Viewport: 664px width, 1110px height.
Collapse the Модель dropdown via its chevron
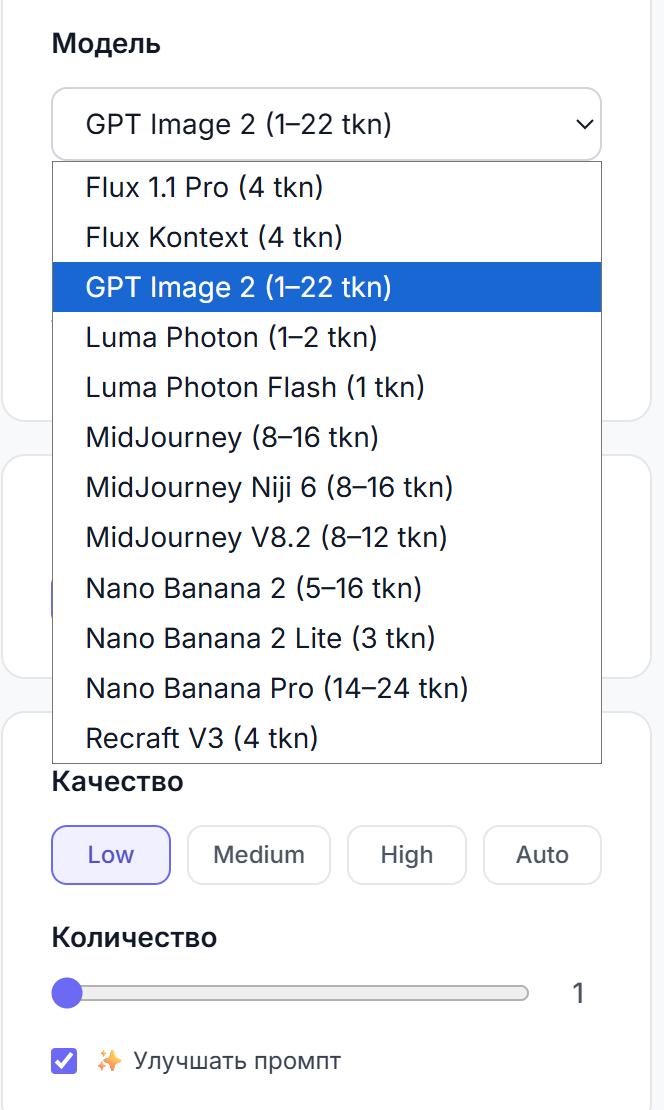coord(585,125)
